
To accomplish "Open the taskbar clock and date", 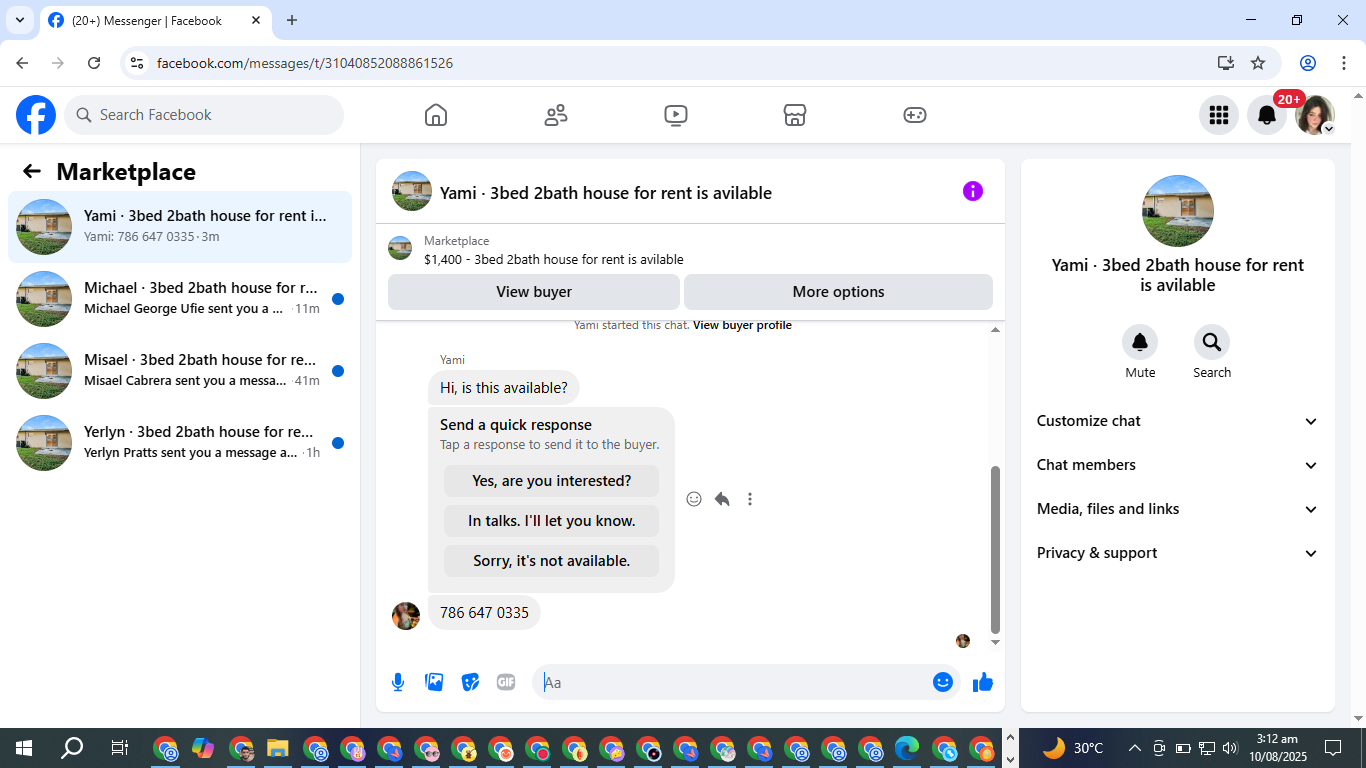I will tap(1277, 748).
